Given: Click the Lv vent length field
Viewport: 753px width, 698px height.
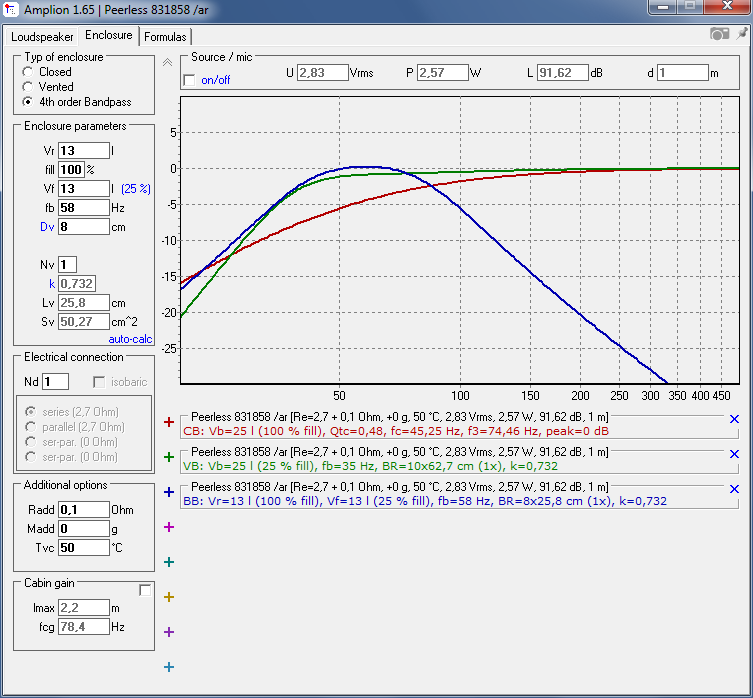Looking at the screenshot, I should tap(84, 303).
